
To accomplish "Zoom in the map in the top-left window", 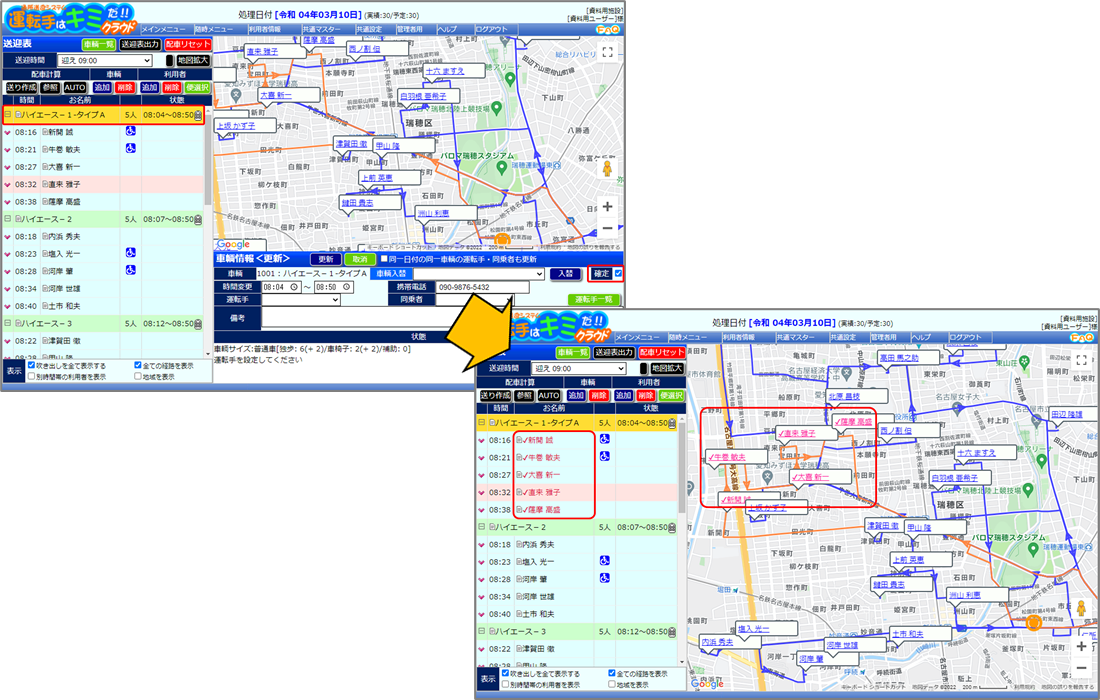I will pos(608,206).
